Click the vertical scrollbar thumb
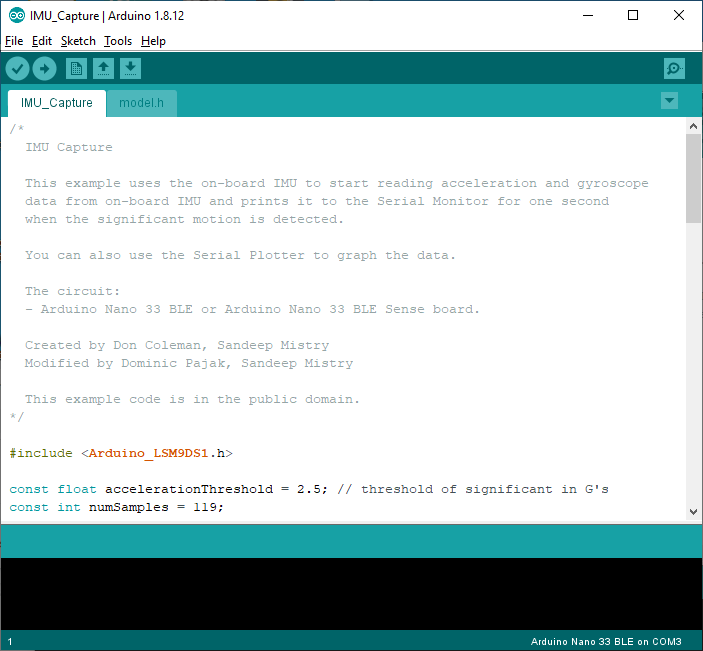Image resolution: width=703 pixels, height=651 pixels. point(694,178)
